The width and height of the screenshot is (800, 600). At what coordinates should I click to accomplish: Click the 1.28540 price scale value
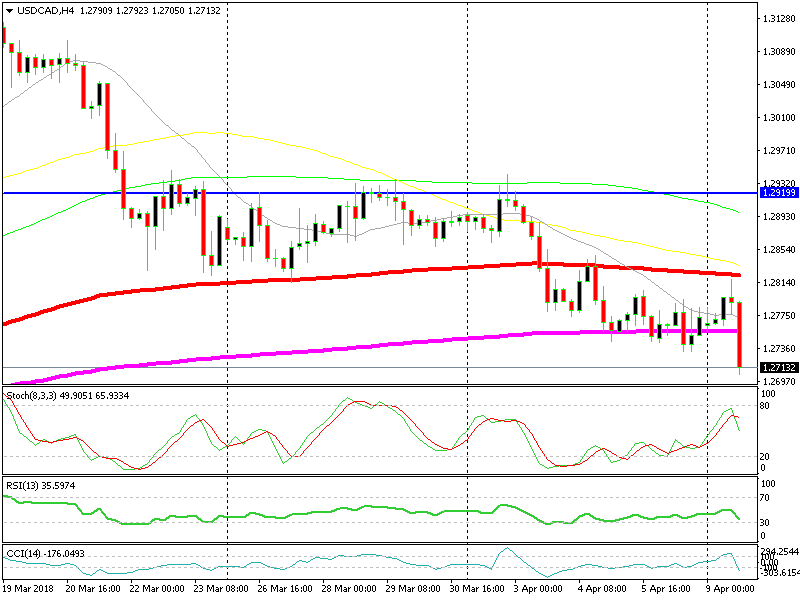click(x=779, y=249)
